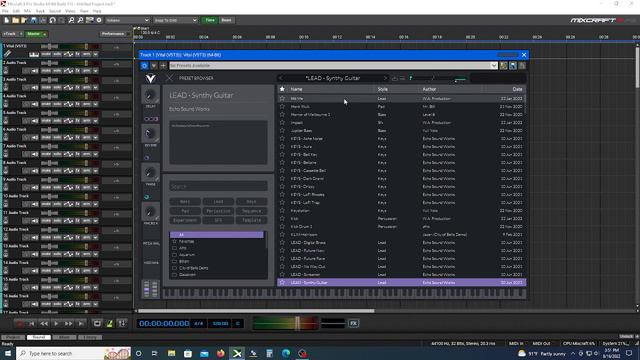This screenshot has width=640, height=360.
Task: Open track 1 fx button
Action: (78, 54)
